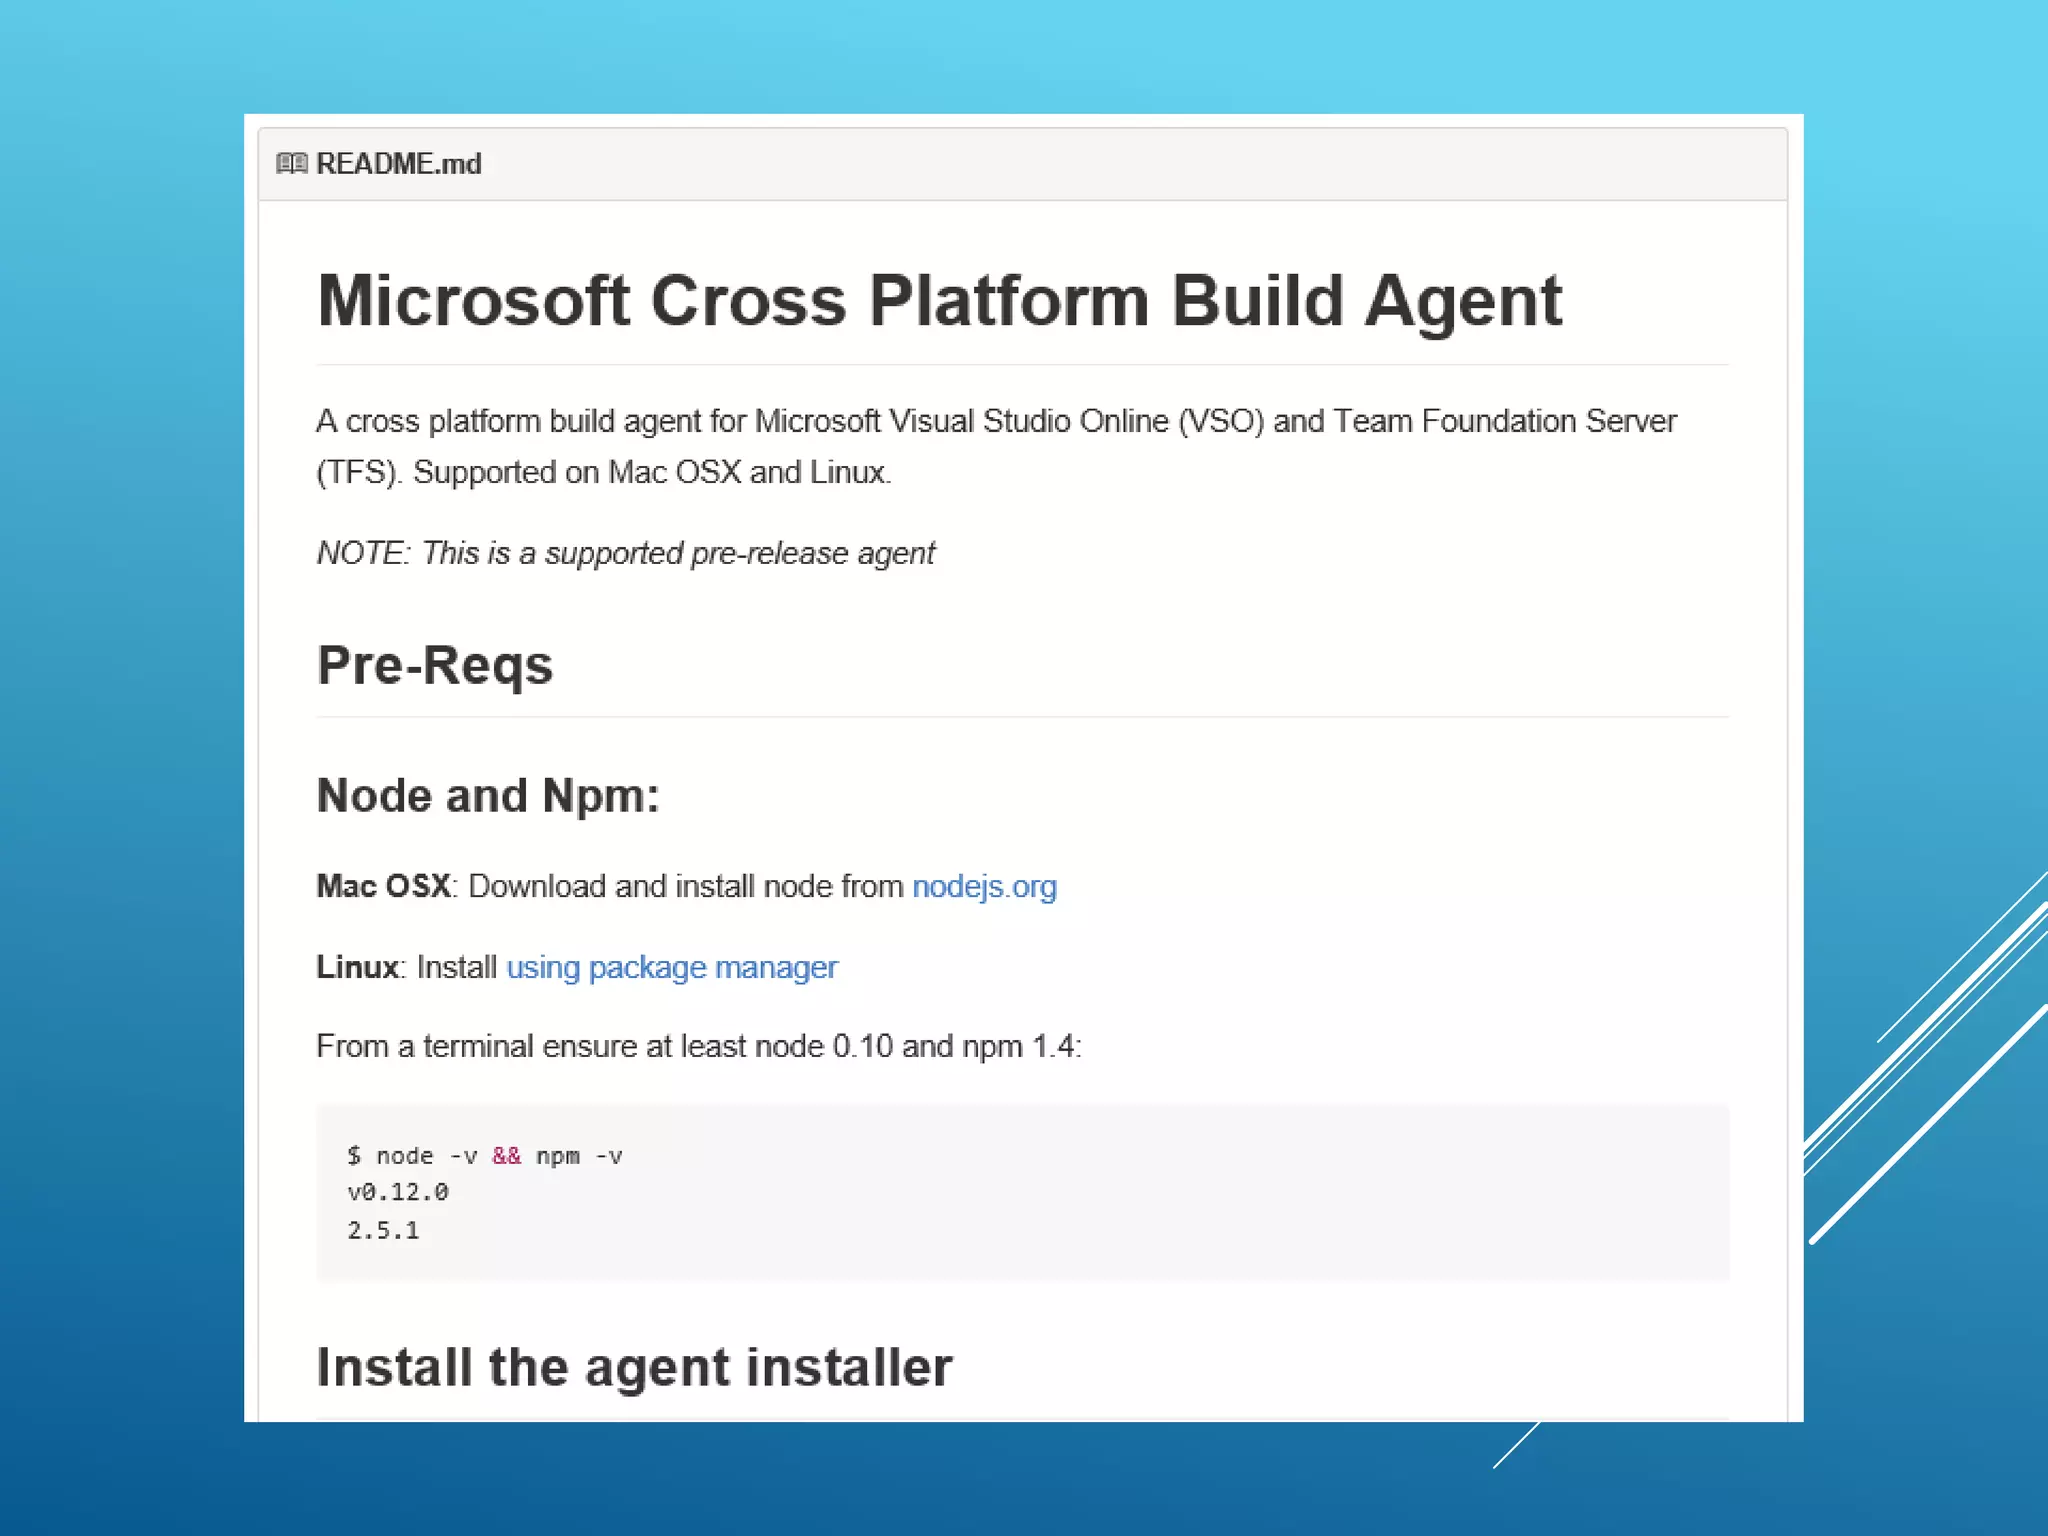Open the nodejs.org link

(984, 887)
